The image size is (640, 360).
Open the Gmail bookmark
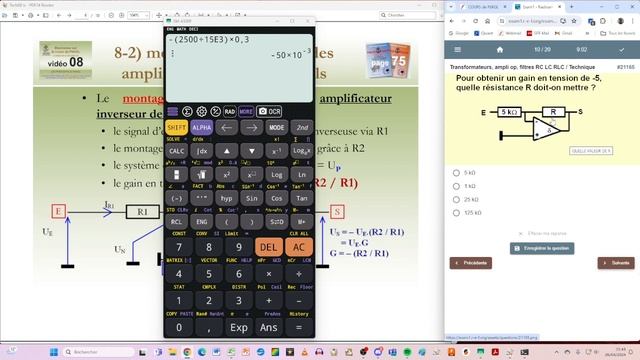click(563, 33)
